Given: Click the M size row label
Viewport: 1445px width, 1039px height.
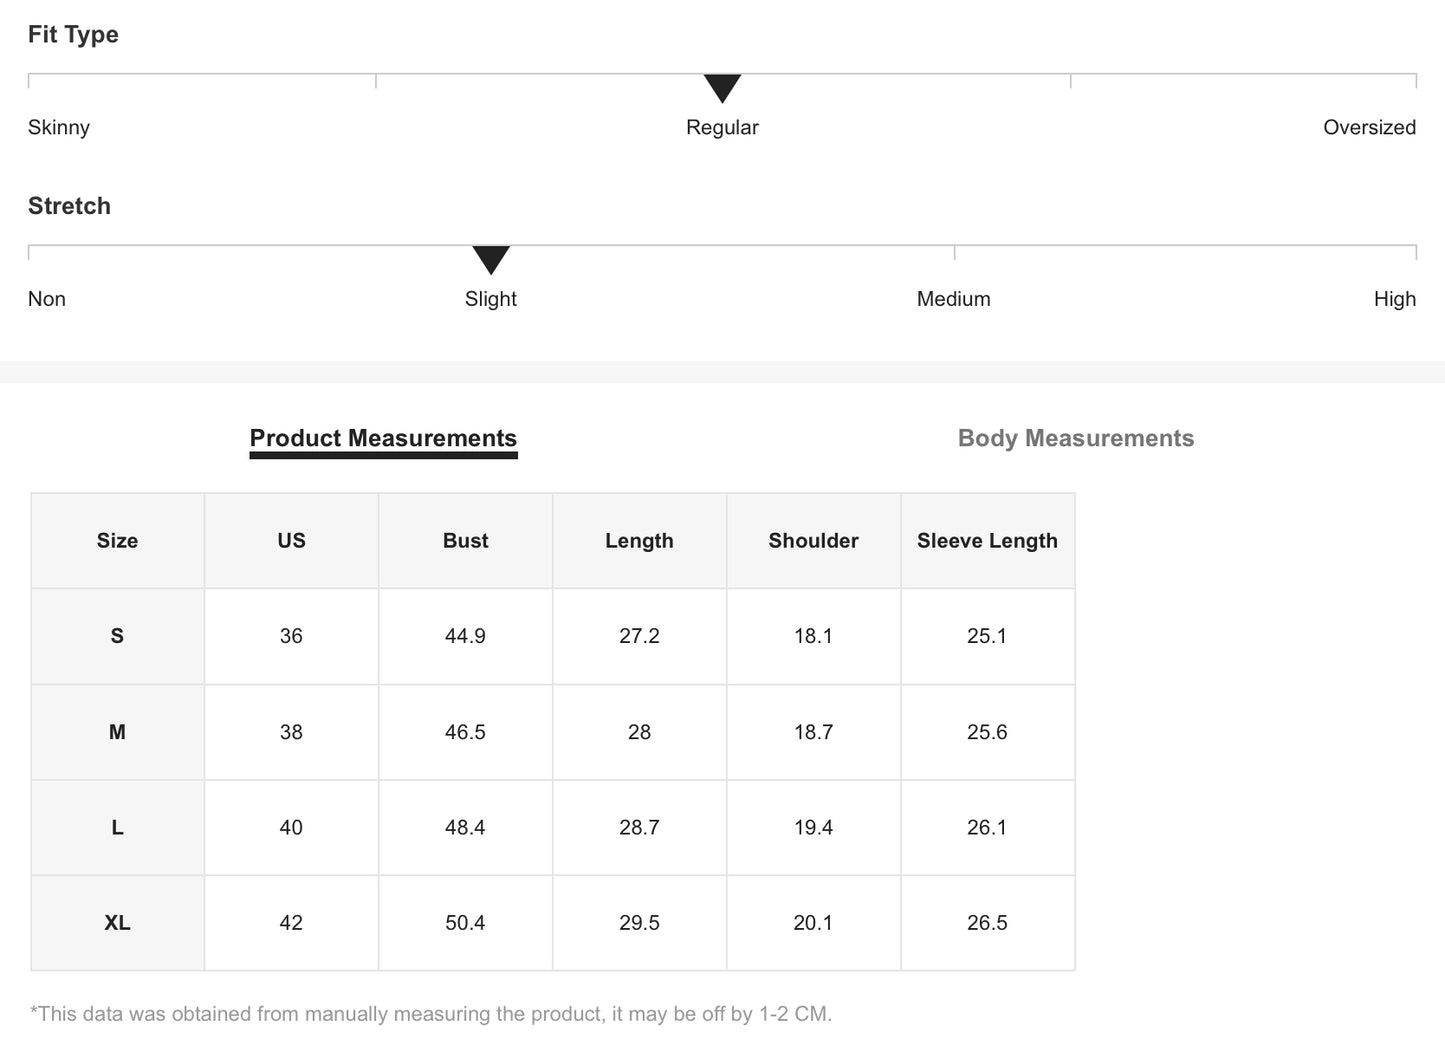Looking at the screenshot, I should pos(117,732).
